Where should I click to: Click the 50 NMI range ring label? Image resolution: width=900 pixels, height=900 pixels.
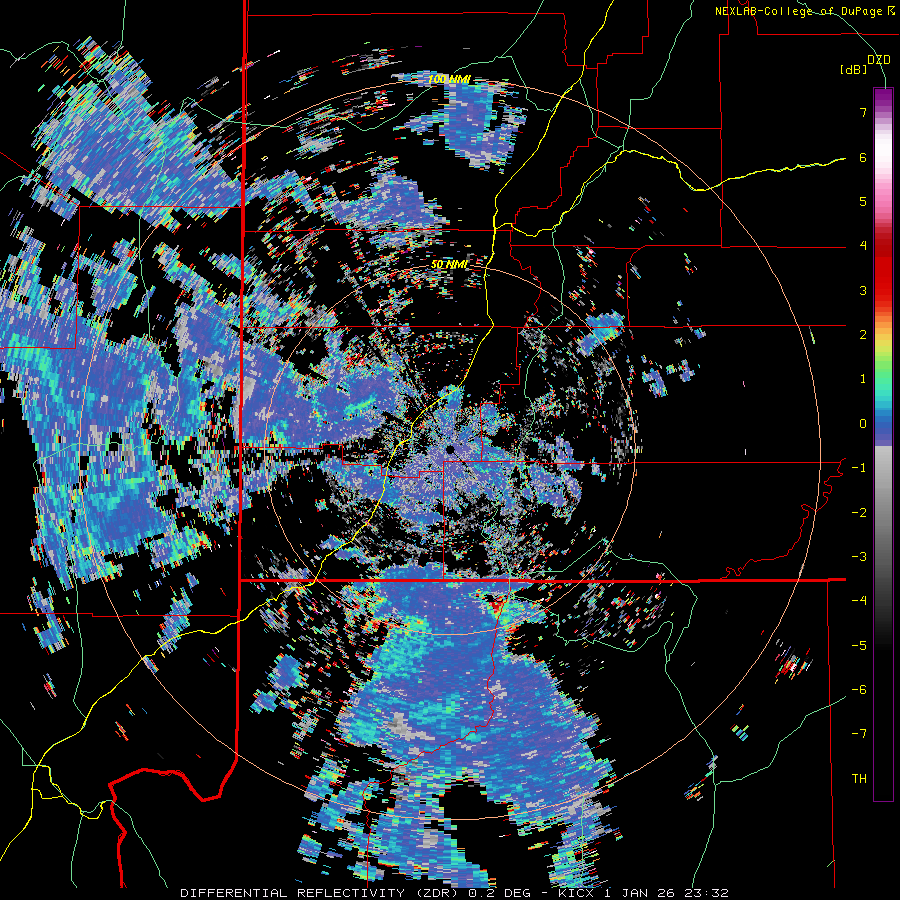tap(448, 264)
